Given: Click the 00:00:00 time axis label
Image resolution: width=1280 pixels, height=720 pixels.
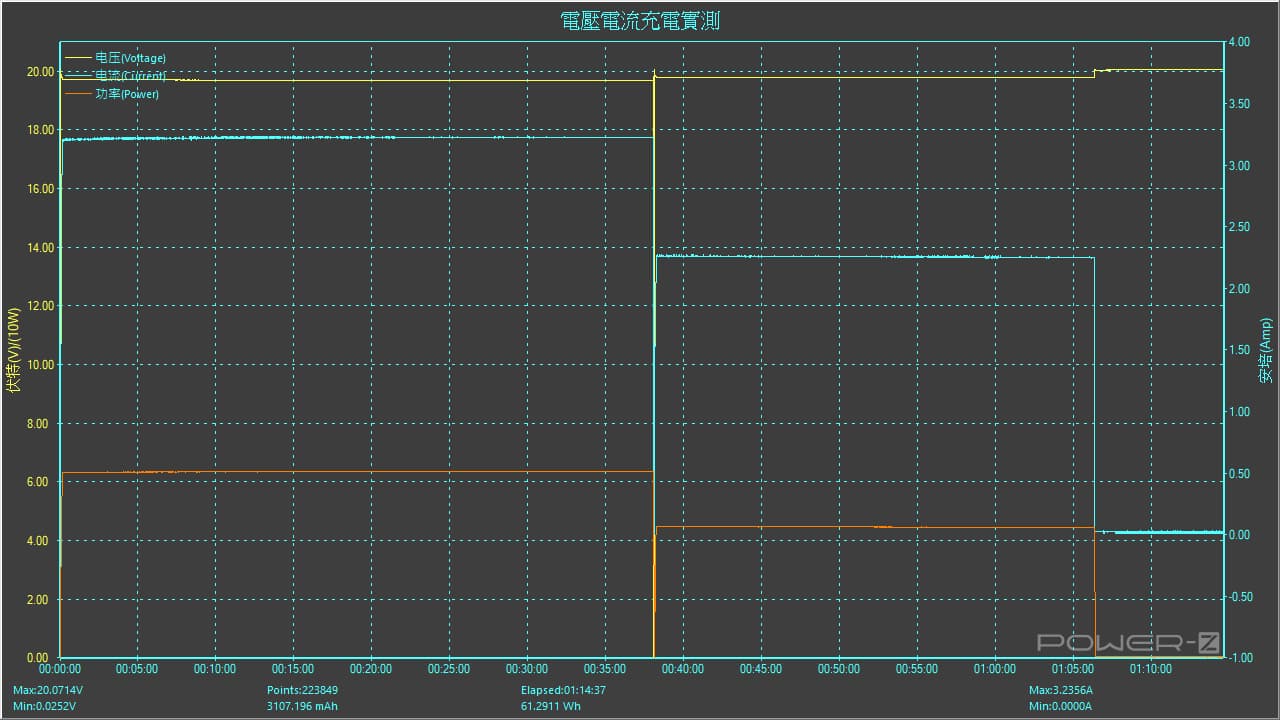Looking at the screenshot, I should [61, 669].
